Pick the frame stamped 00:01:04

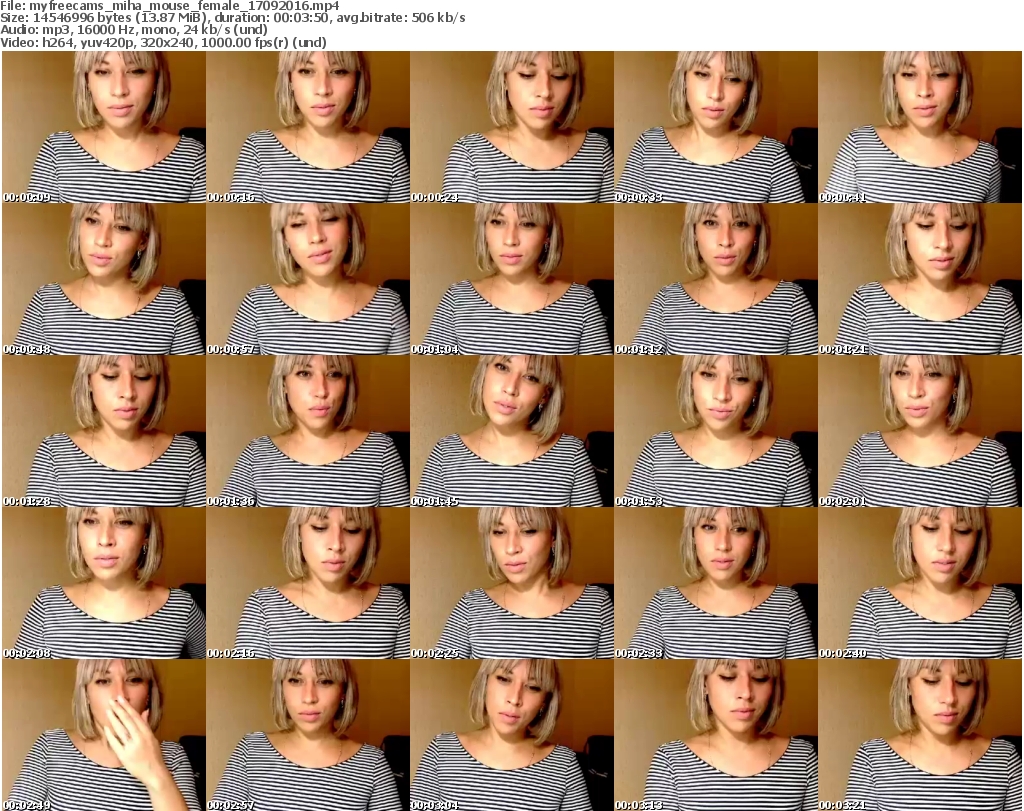[x=512, y=279]
